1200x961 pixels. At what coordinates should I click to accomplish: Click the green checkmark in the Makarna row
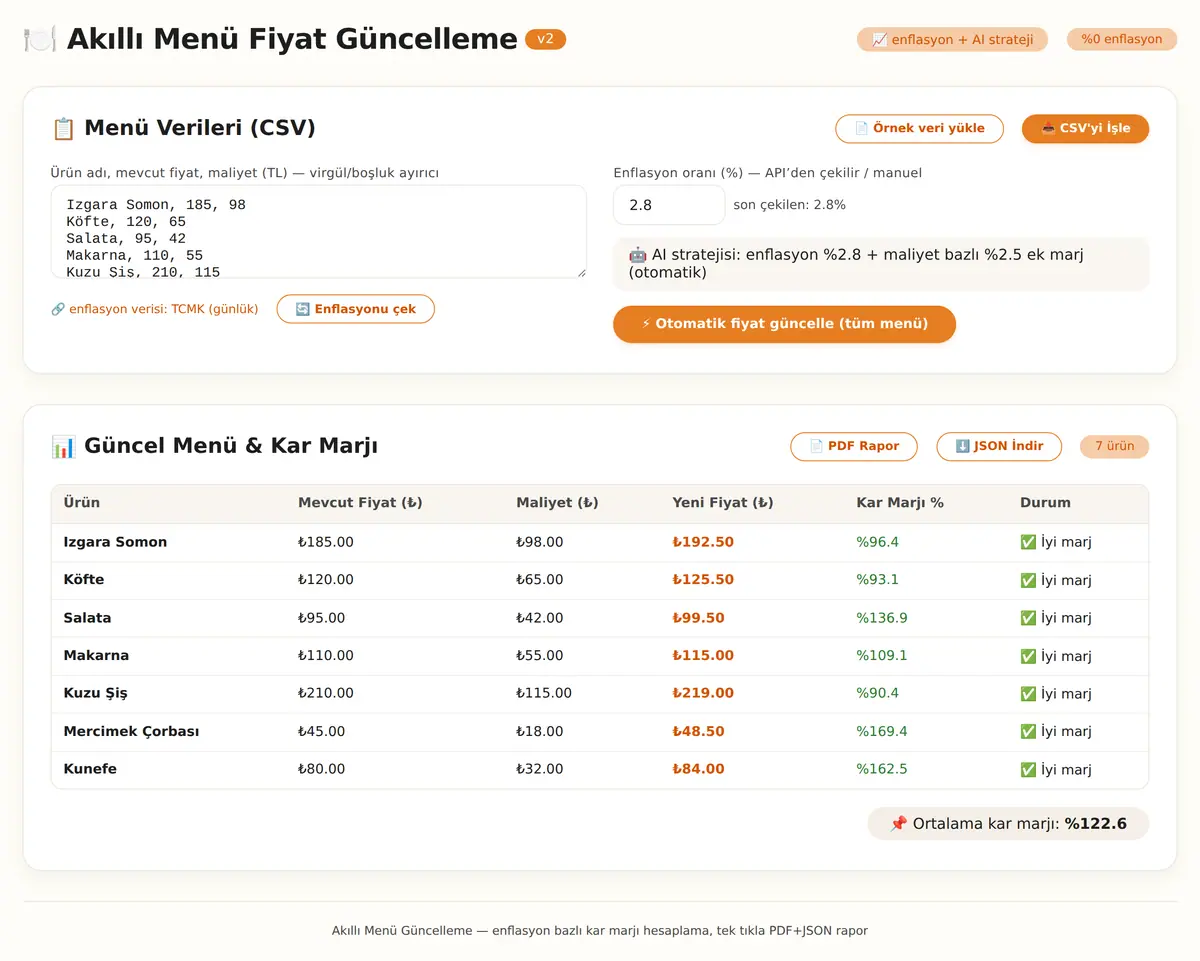(x=1028, y=656)
